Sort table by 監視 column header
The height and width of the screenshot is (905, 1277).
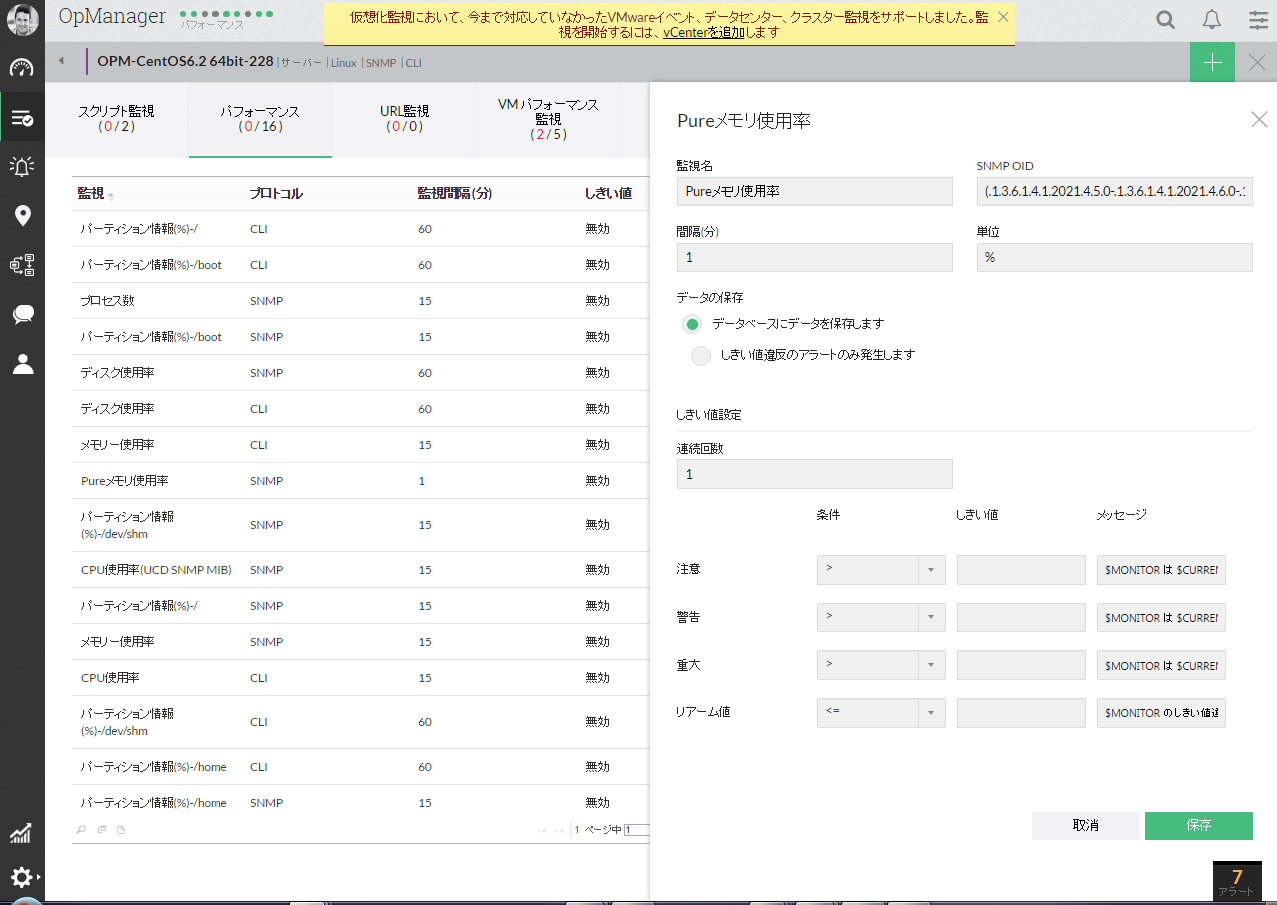point(91,194)
